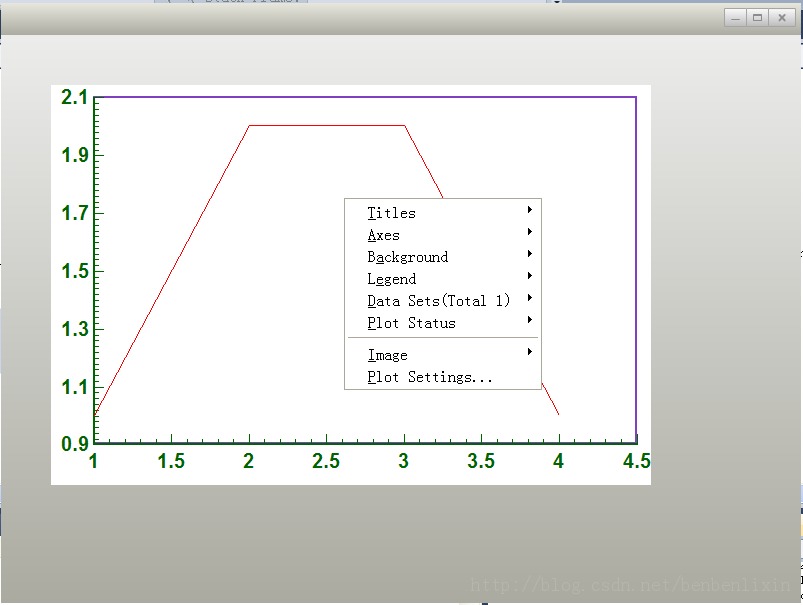The height and width of the screenshot is (605, 803).
Task: Click the x-axis label 4
Action: point(558,461)
